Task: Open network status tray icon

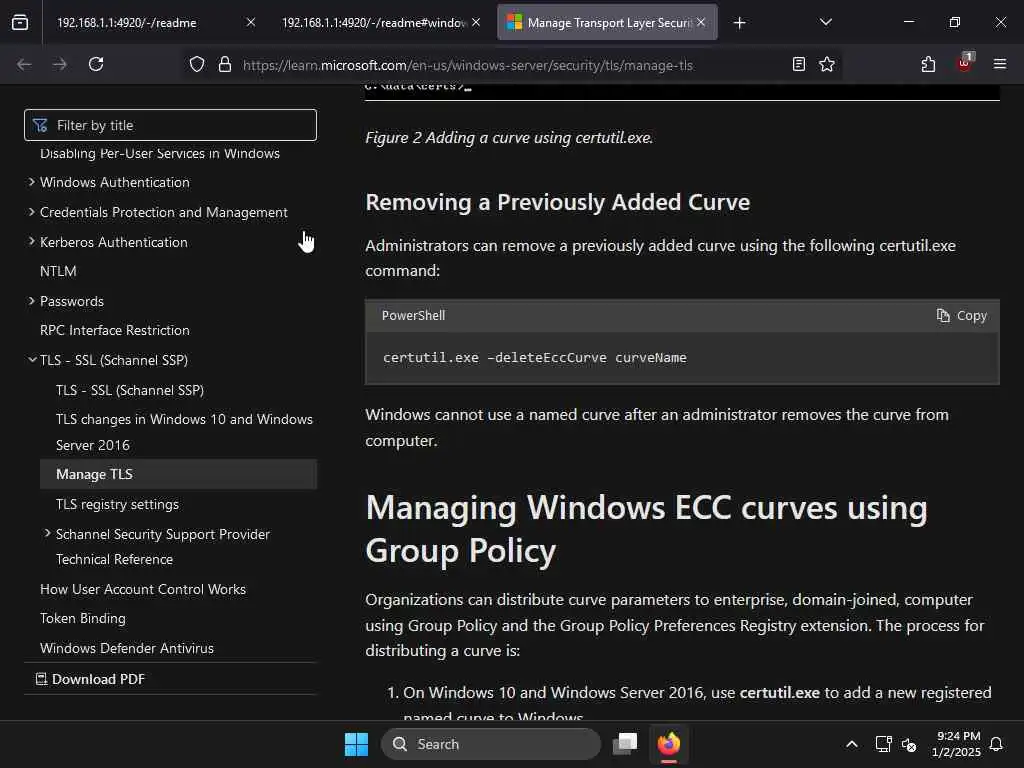Action: click(883, 744)
